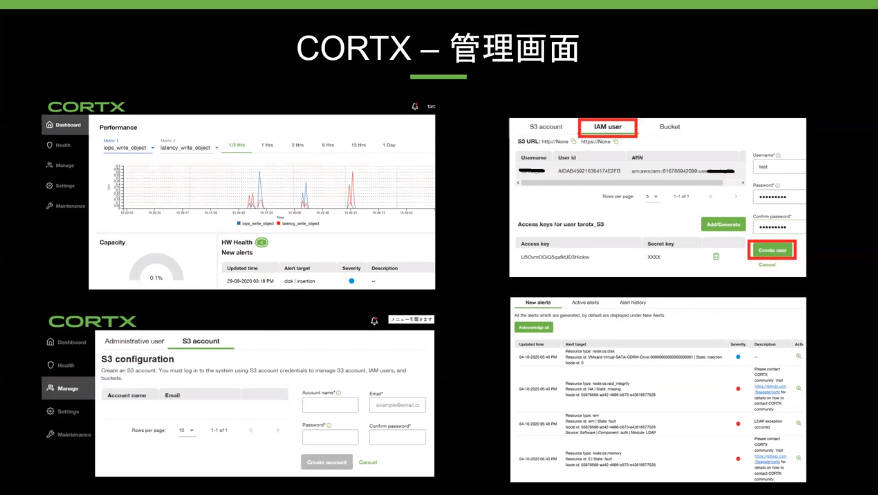This screenshot has height=495, width=878.
Task: Open the New alerts tab
Action: pyautogui.click(x=538, y=302)
